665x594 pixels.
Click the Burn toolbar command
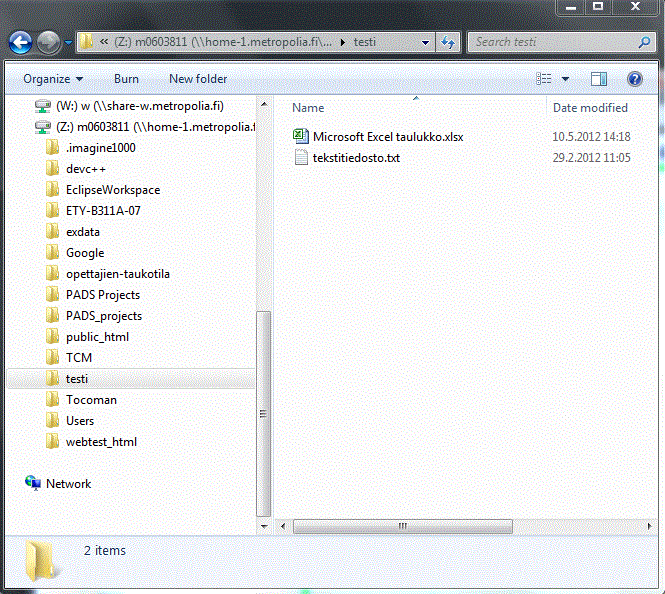coord(126,79)
